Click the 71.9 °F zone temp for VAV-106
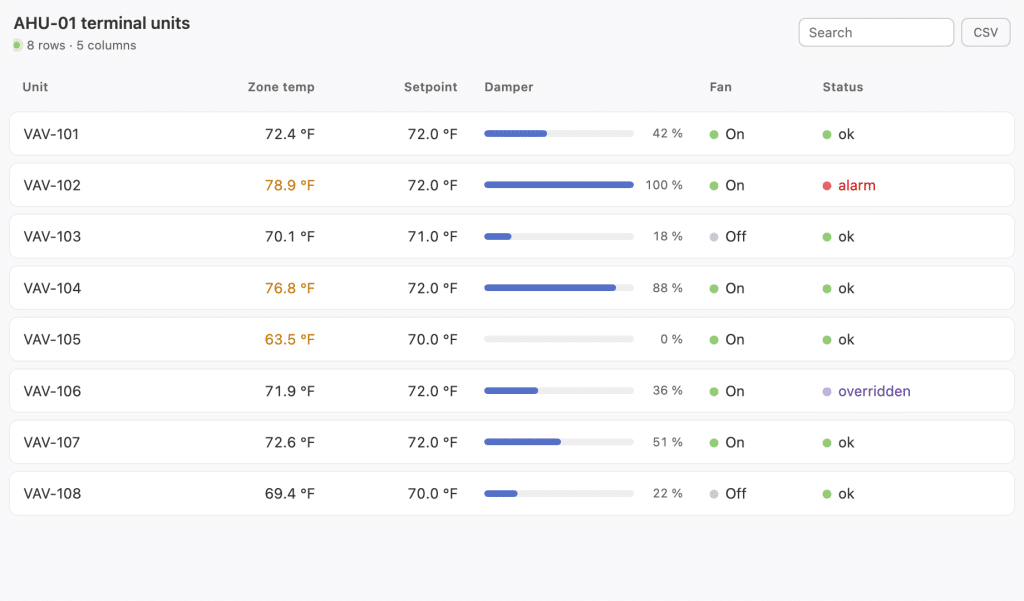This screenshot has width=1024, height=601. [x=289, y=391]
